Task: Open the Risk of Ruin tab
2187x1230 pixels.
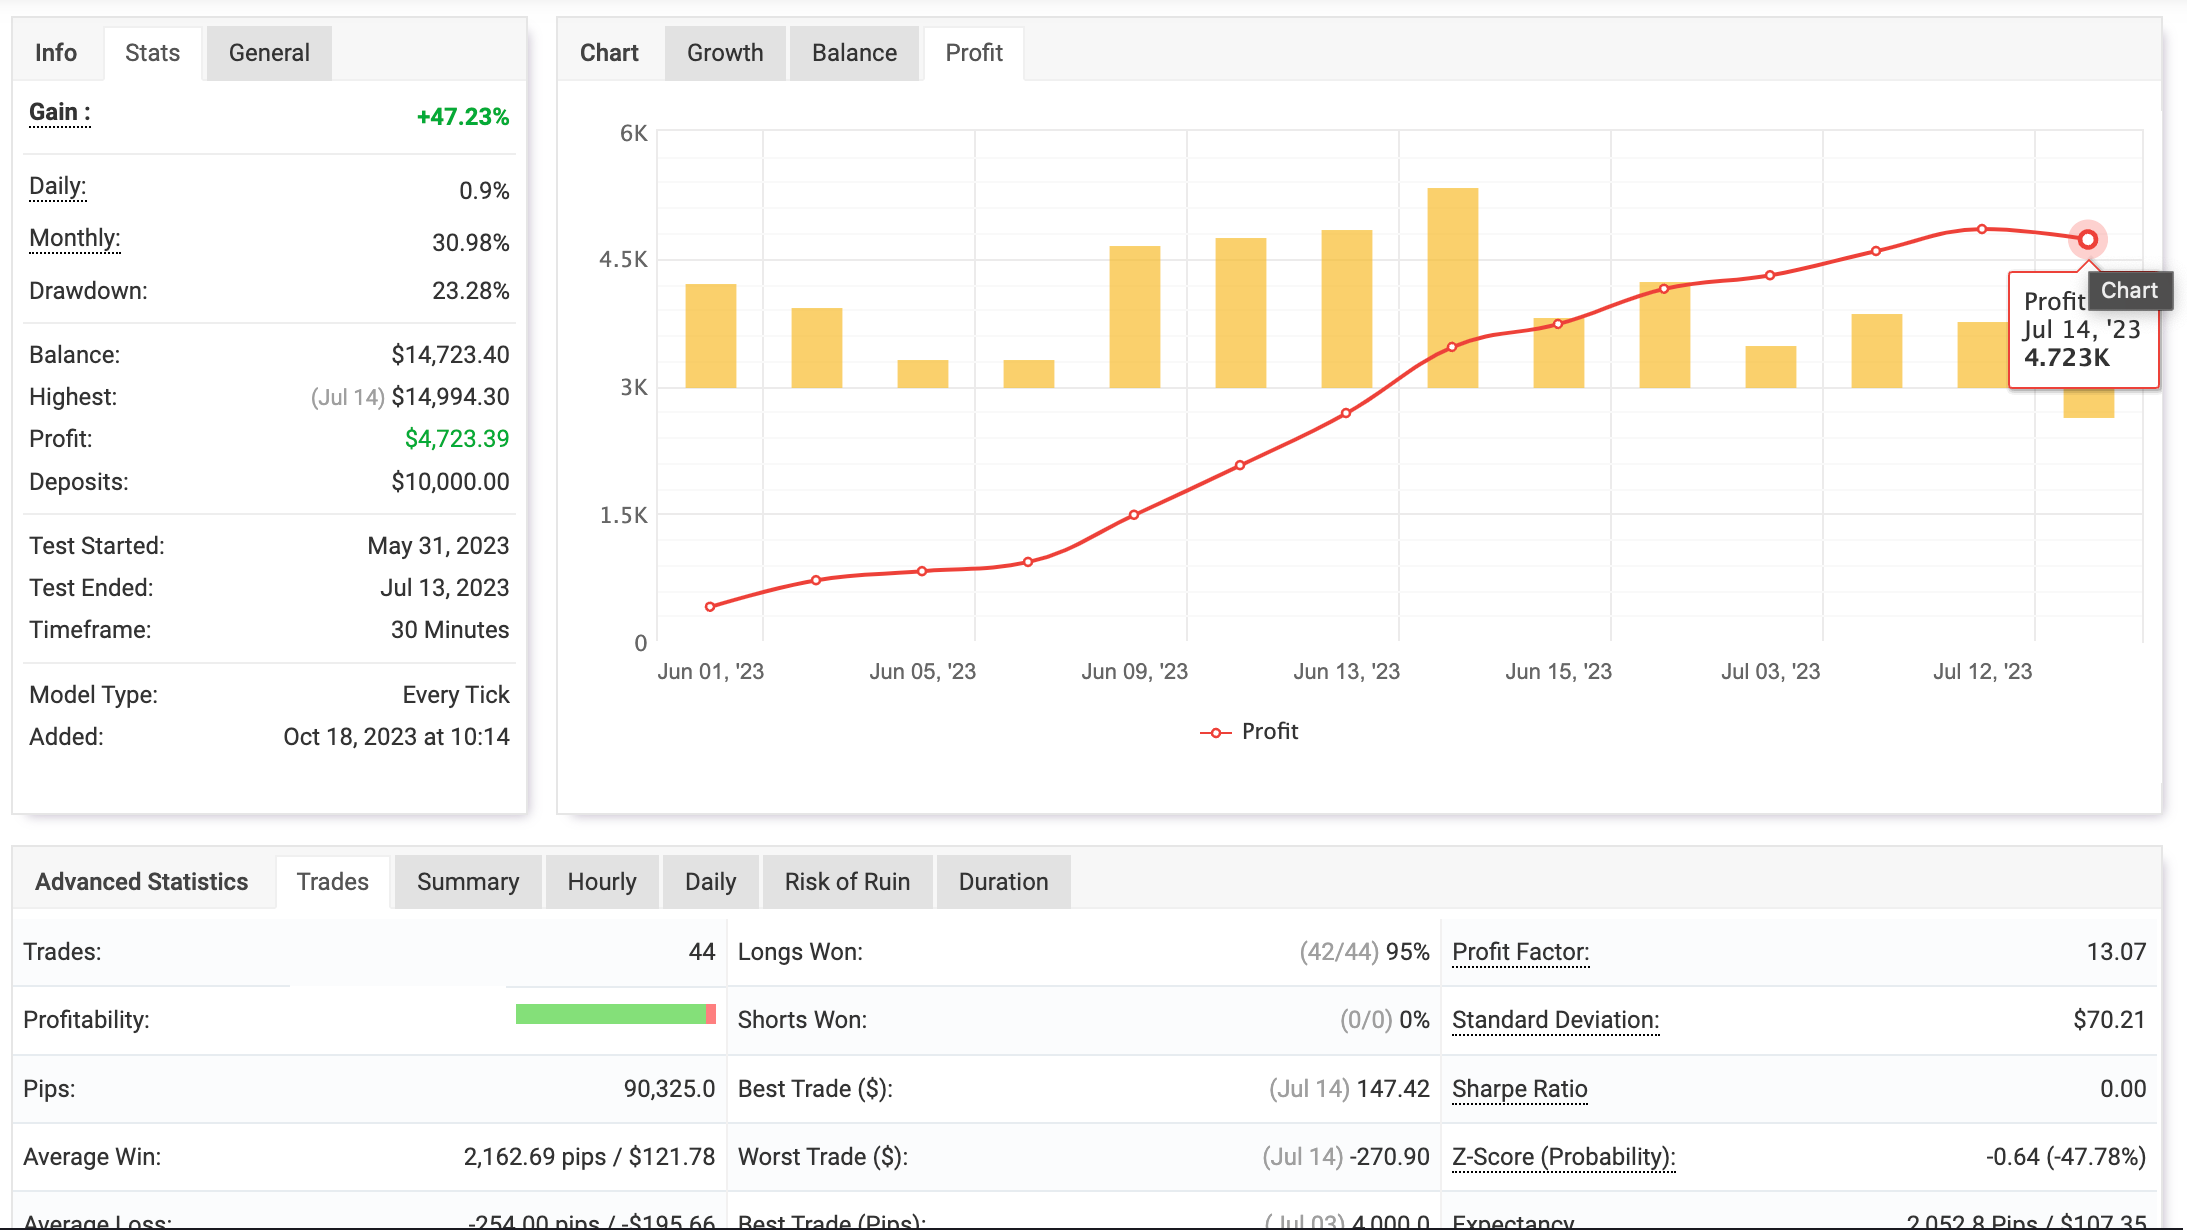Action: [847, 882]
